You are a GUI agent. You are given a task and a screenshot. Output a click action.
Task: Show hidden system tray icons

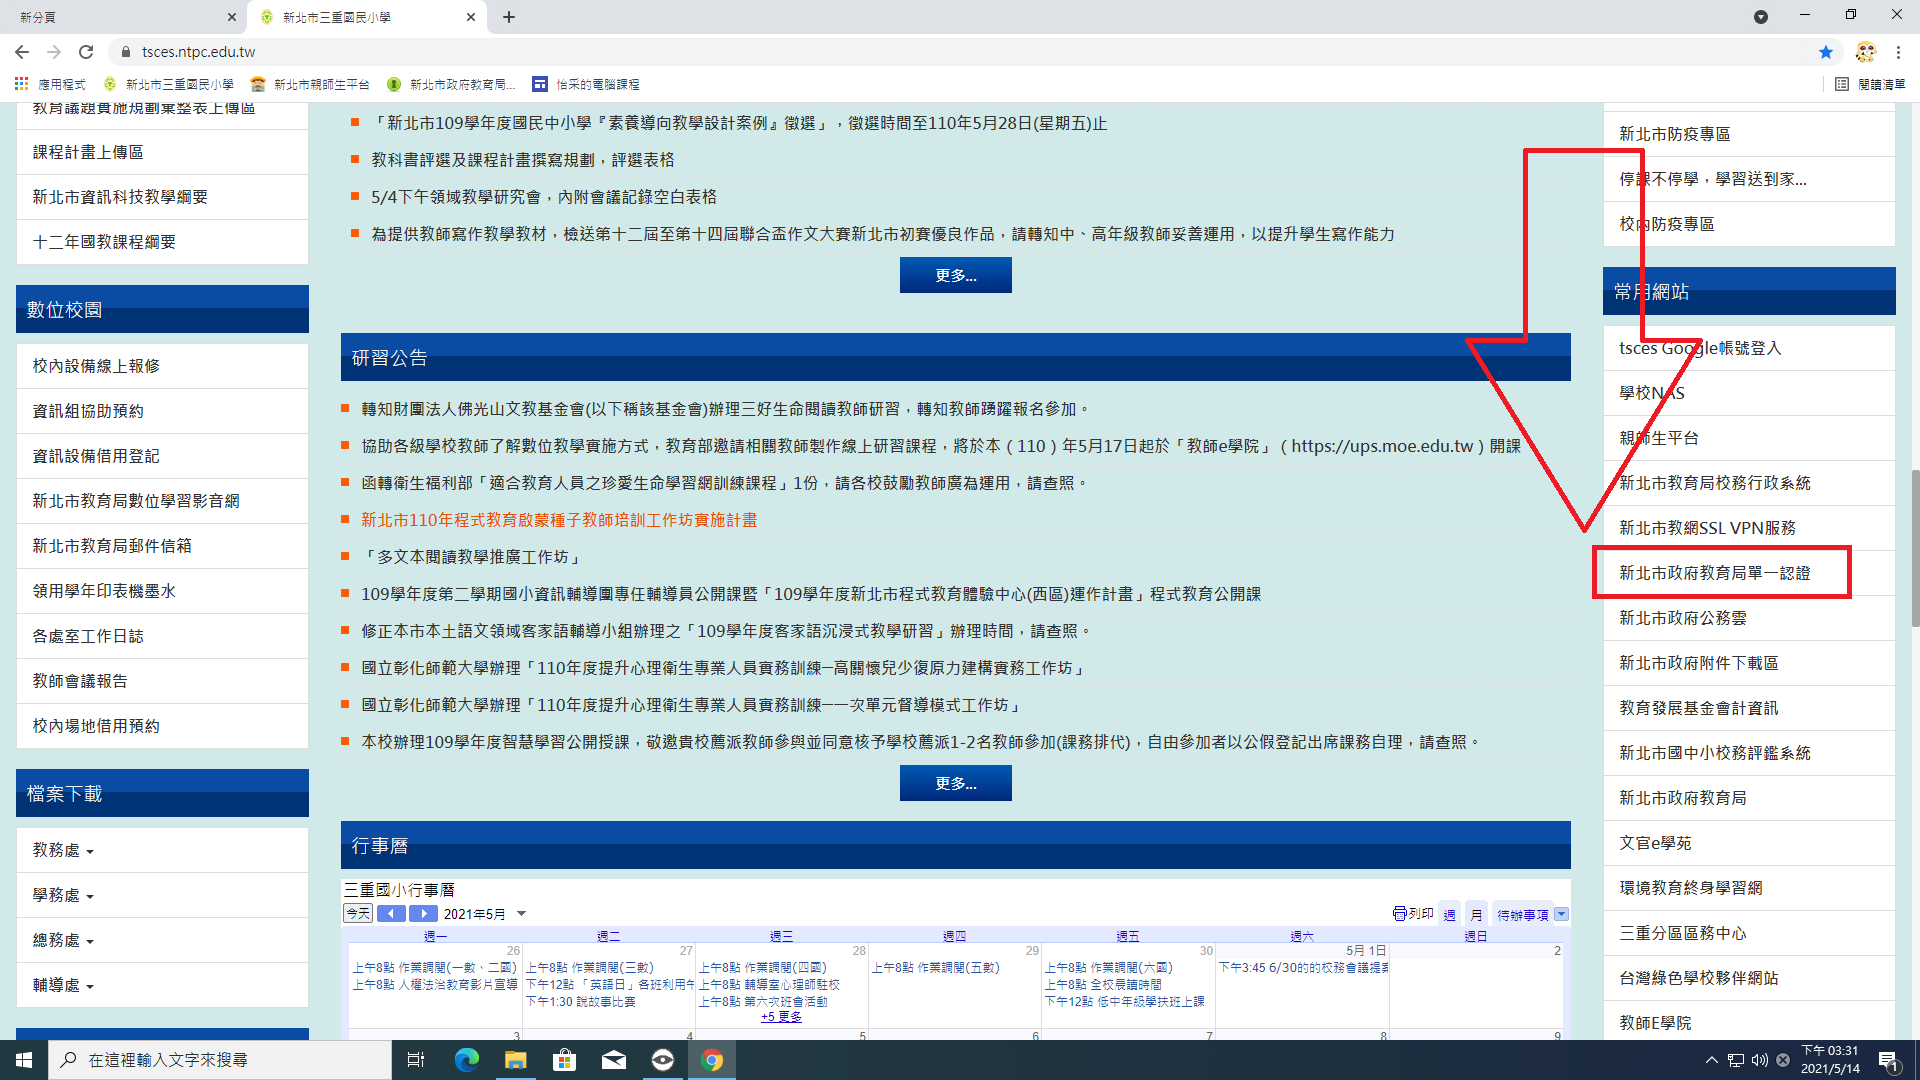pos(1711,1060)
